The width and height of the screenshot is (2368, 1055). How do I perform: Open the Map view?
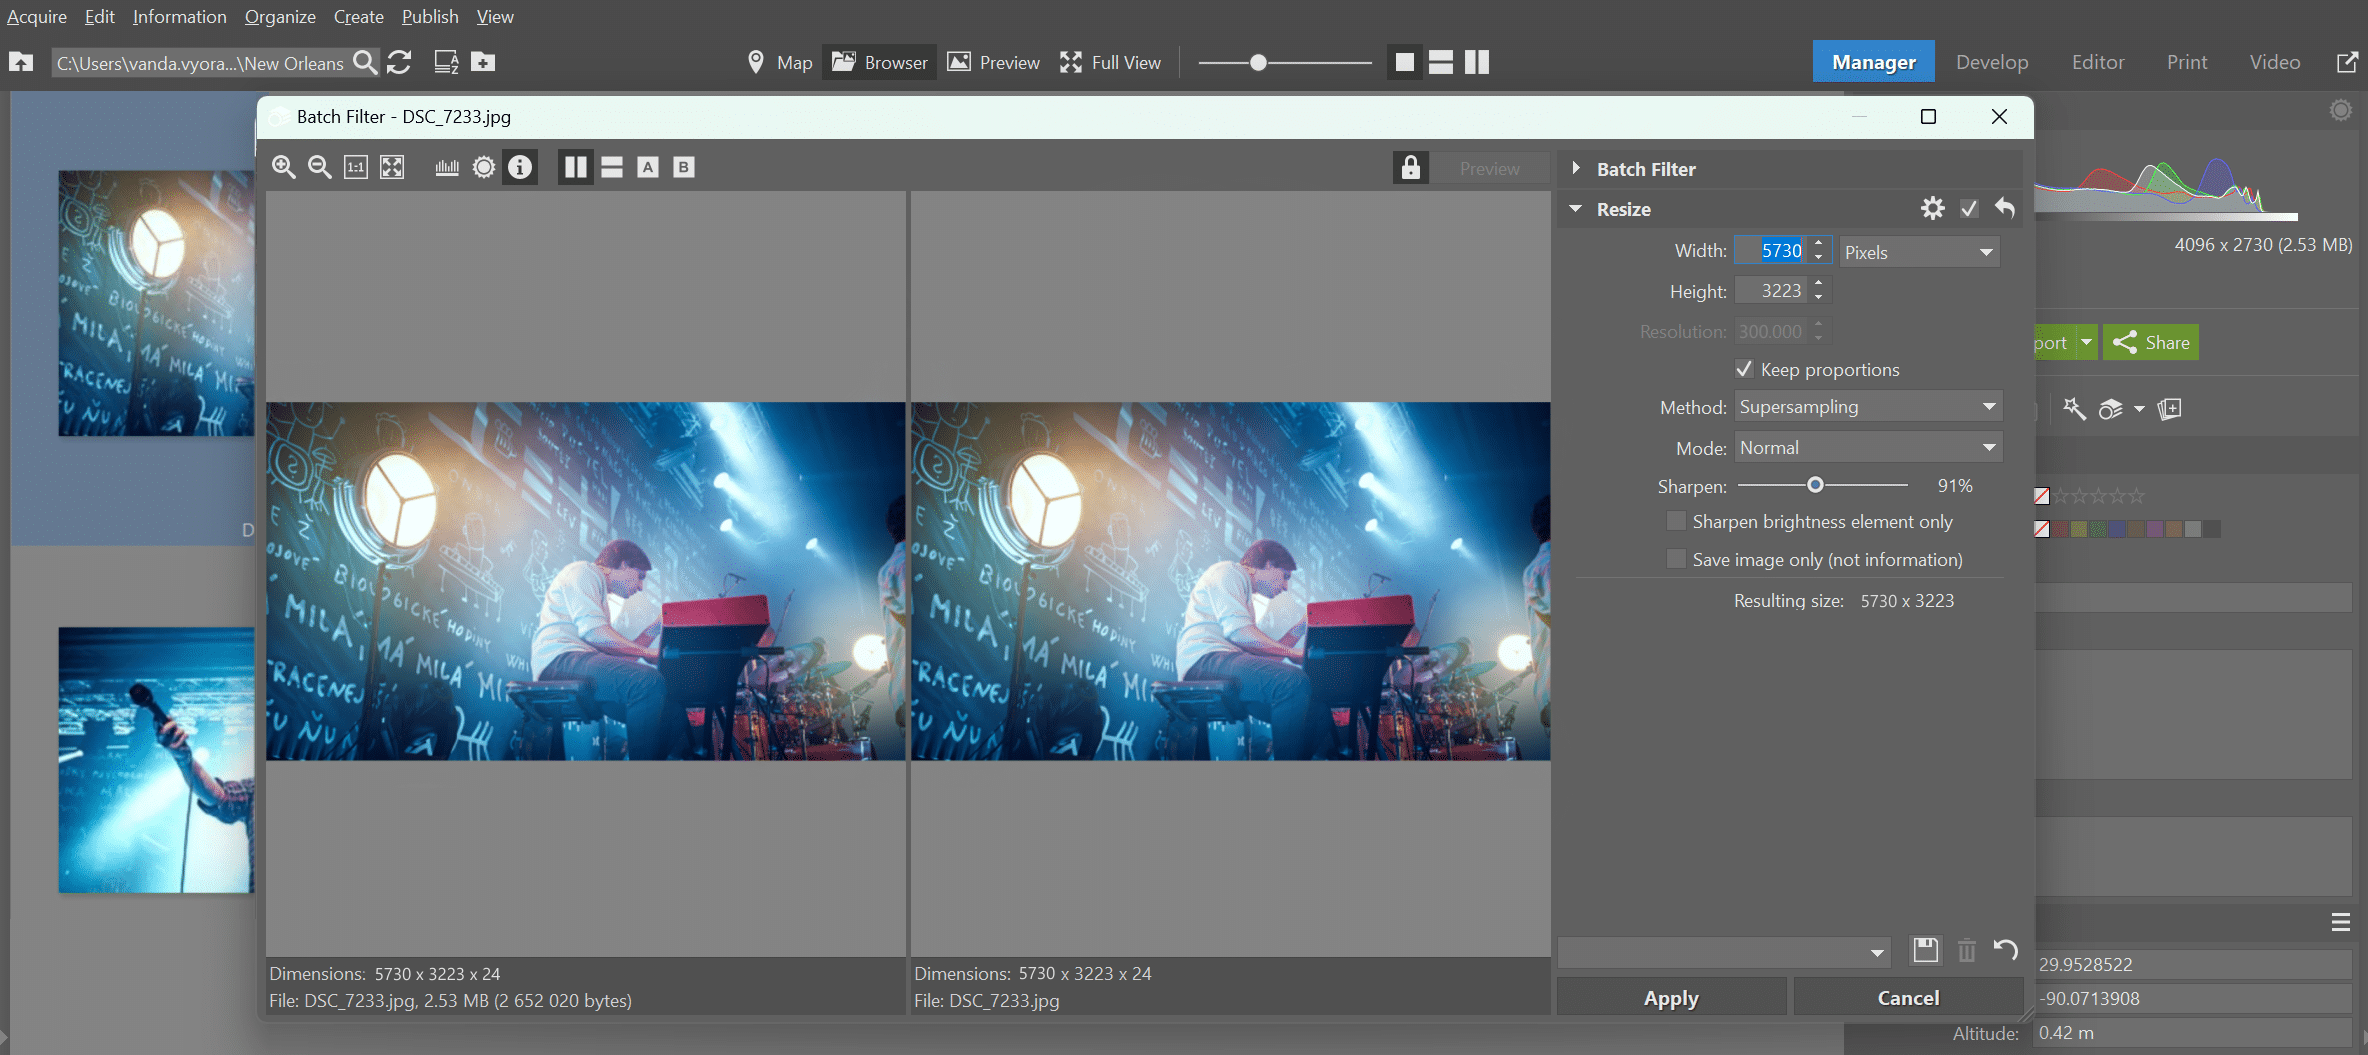point(780,62)
